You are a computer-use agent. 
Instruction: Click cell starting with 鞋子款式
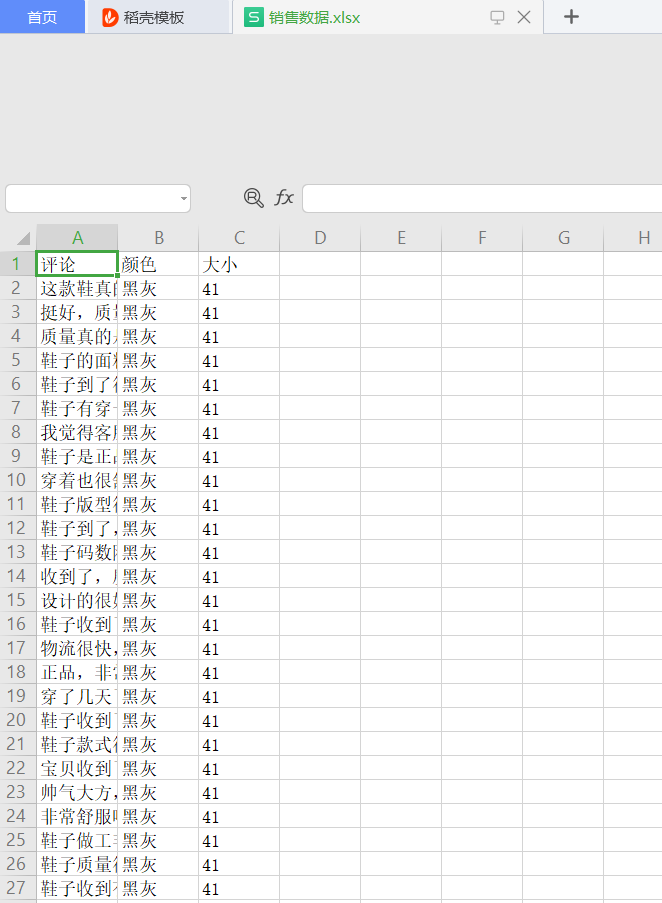77,744
